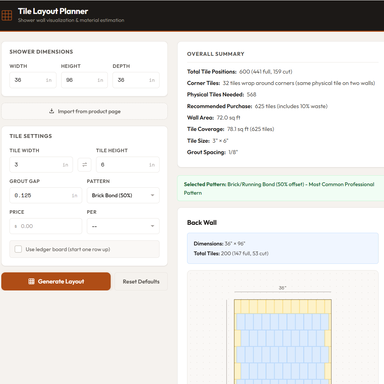Click Reset Defaults button

(141, 282)
